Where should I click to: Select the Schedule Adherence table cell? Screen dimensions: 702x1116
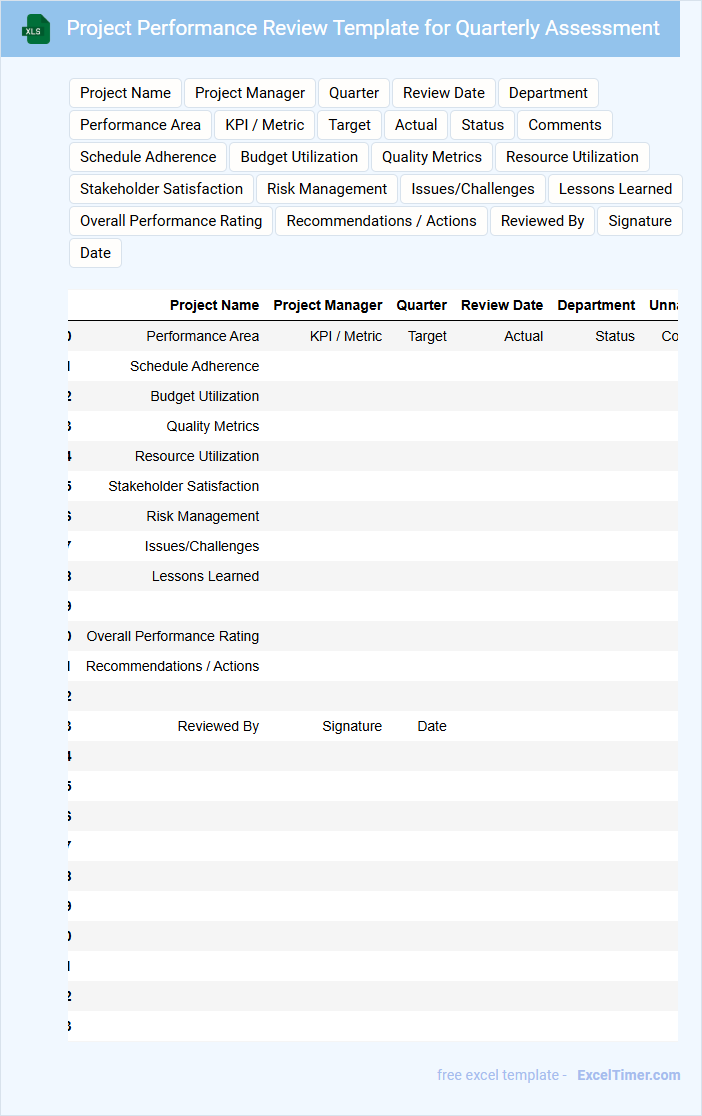tap(194, 366)
